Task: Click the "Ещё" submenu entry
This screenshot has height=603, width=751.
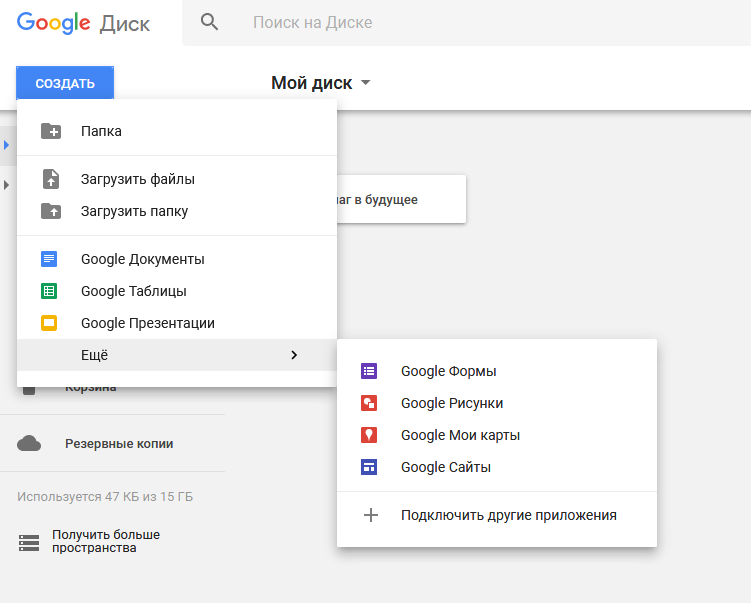Action: click(177, 355)
